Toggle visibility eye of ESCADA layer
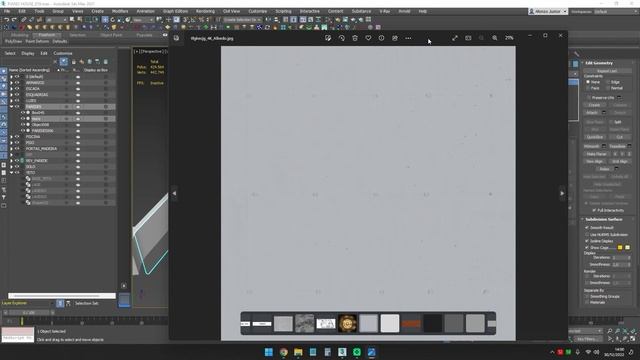The height and width of the screenshot is (360, 640). (x=17, y=89)
